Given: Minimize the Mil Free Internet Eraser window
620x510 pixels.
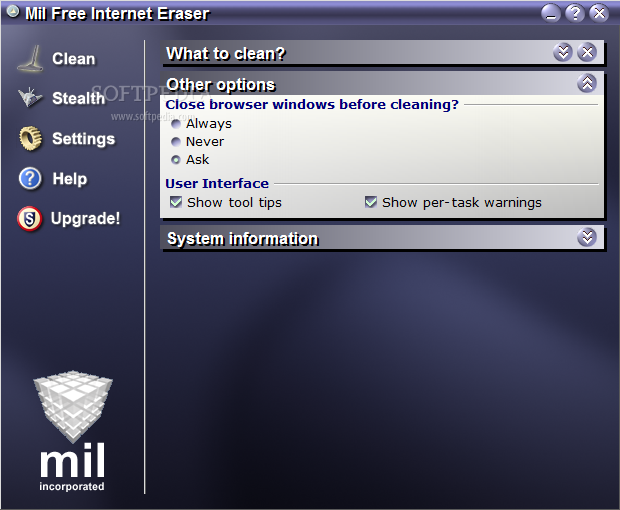Looking at the screenshot, I should coord(551,13).
